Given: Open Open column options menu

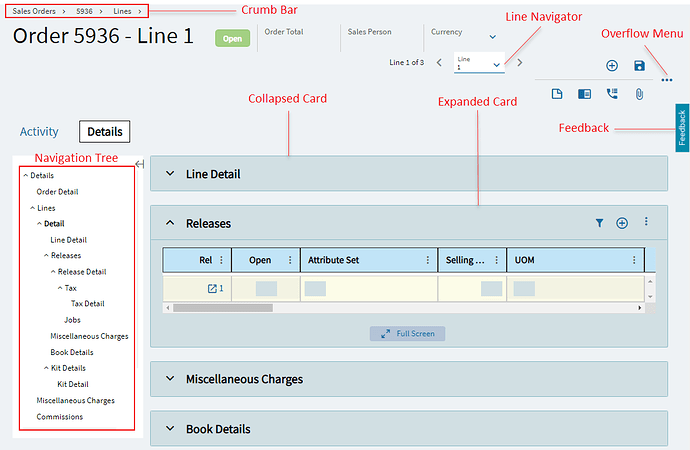Looking at the screenshot, I should (x=290, y=260).
